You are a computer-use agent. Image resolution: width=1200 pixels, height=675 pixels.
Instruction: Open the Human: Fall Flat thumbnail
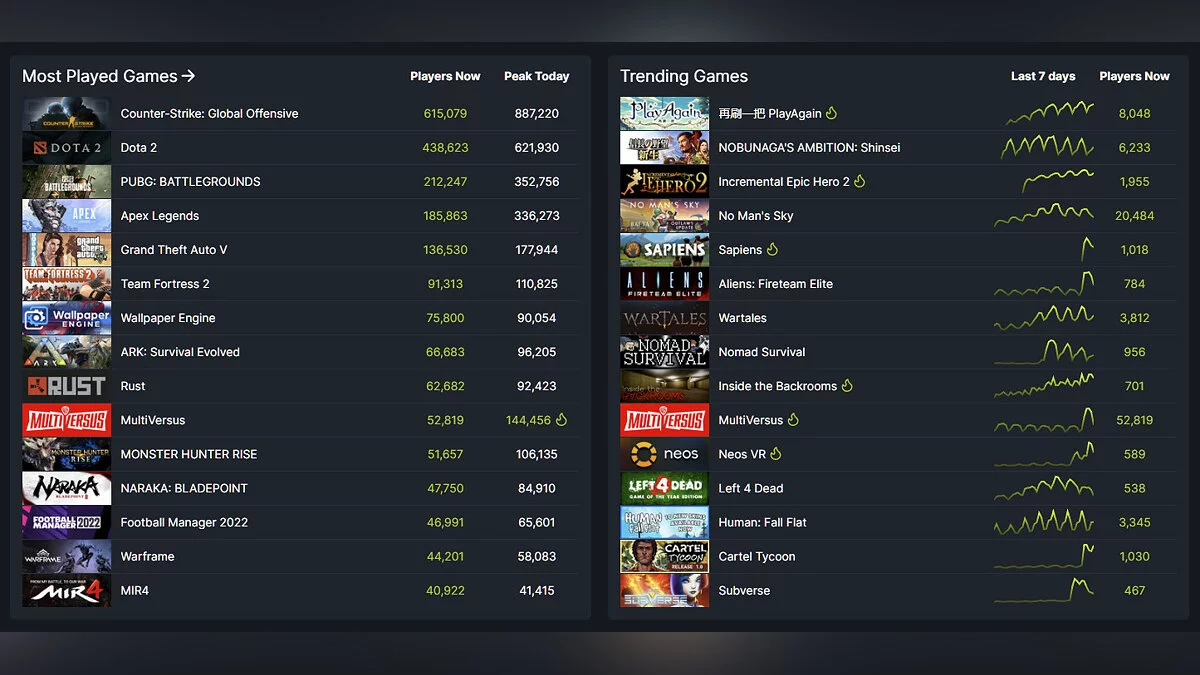[x=664, y=522]
